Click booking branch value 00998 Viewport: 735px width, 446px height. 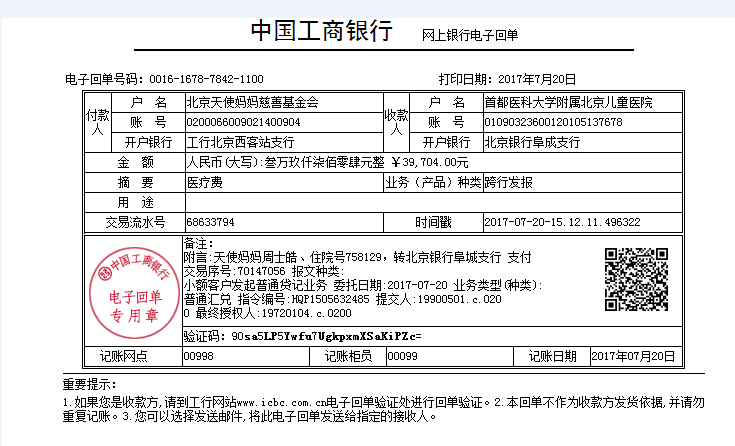click(x=198, y=356)
